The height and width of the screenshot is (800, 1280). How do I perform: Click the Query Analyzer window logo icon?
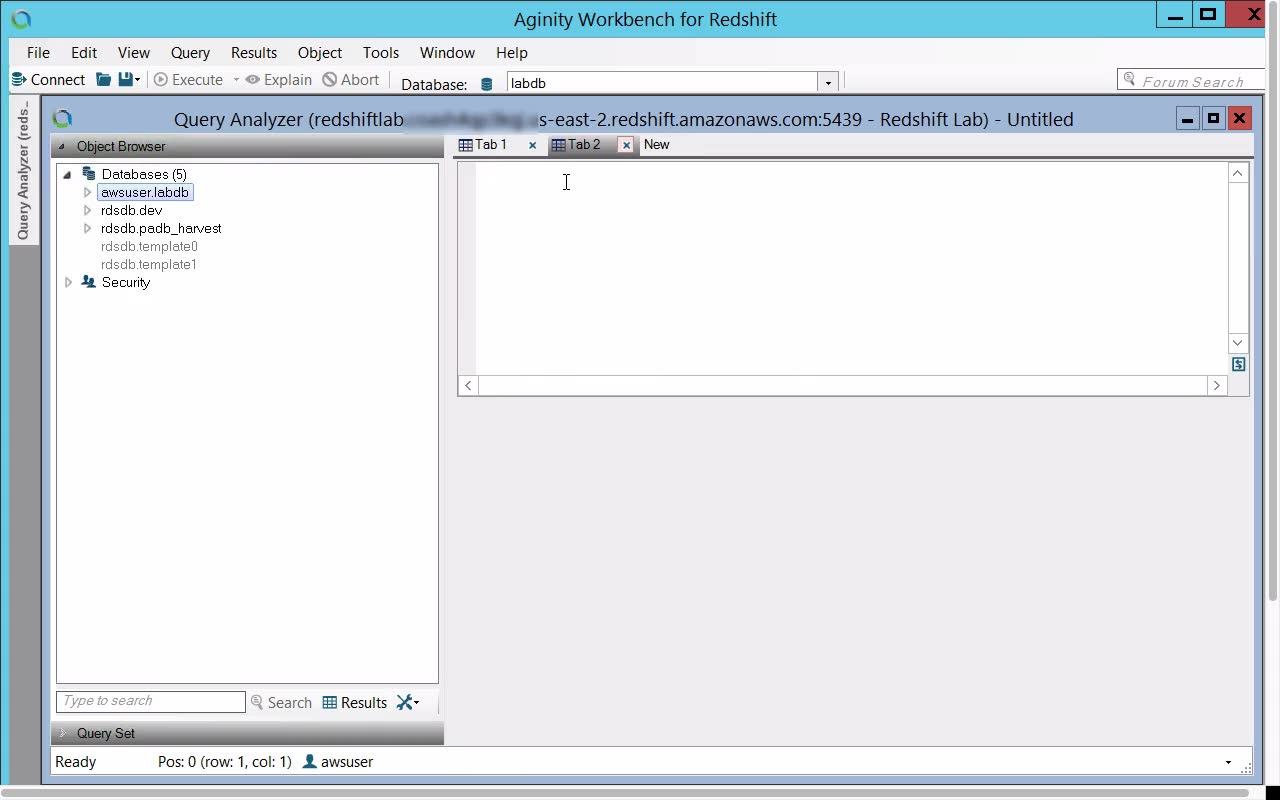pos(62,119)
